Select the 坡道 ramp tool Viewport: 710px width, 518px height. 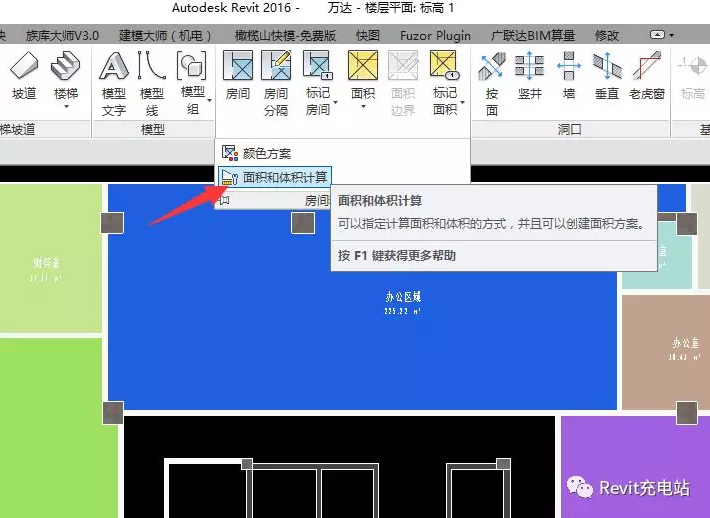pos(24,76)
